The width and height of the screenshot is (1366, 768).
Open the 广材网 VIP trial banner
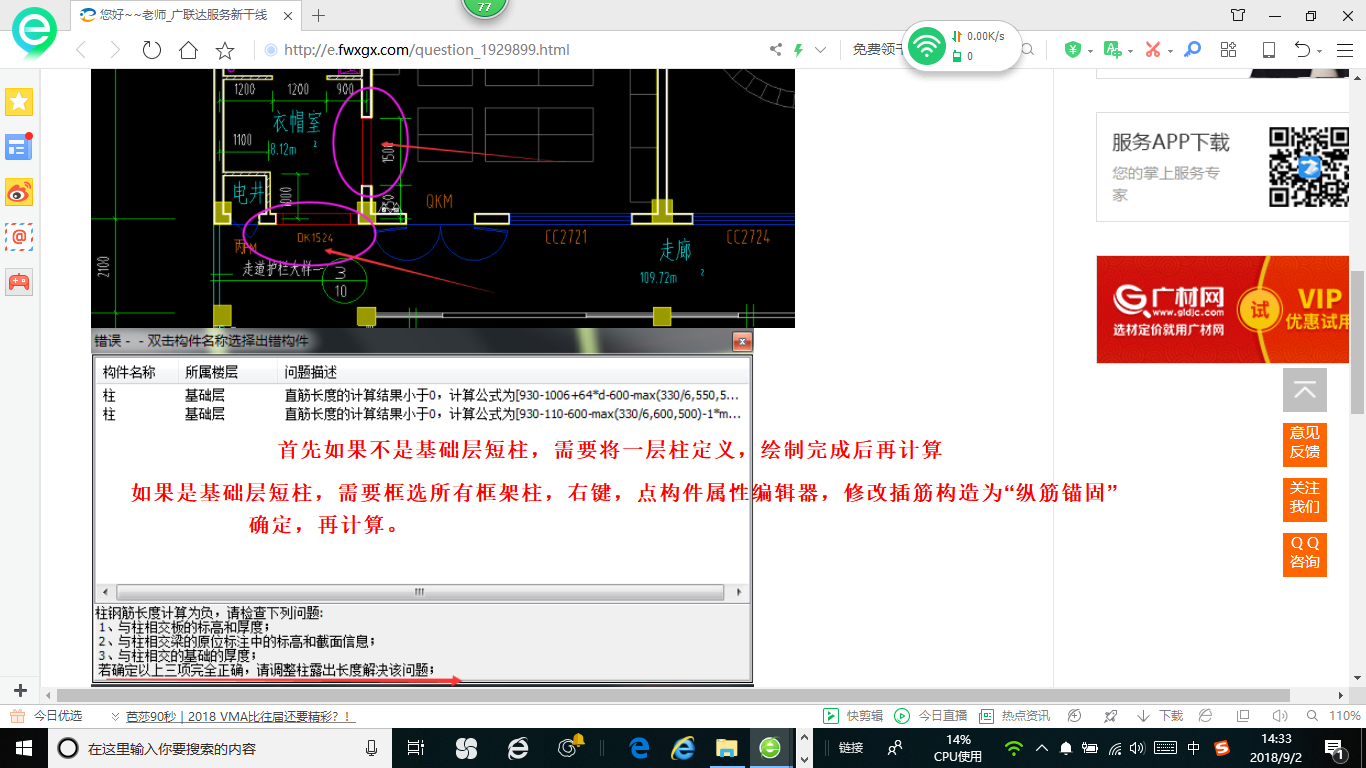click(x=1222, y=310)
